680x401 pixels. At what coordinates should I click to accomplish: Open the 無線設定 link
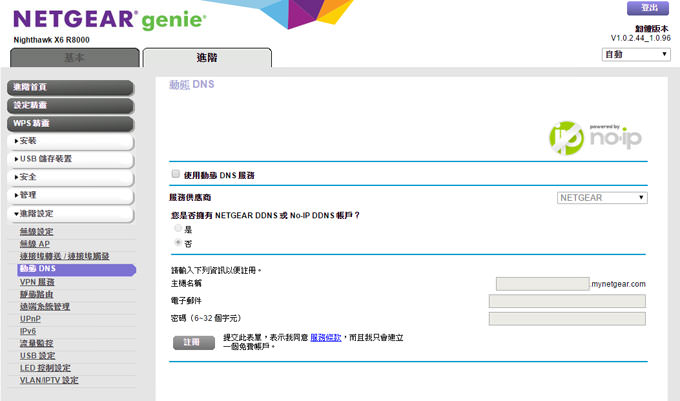(36, 232)
